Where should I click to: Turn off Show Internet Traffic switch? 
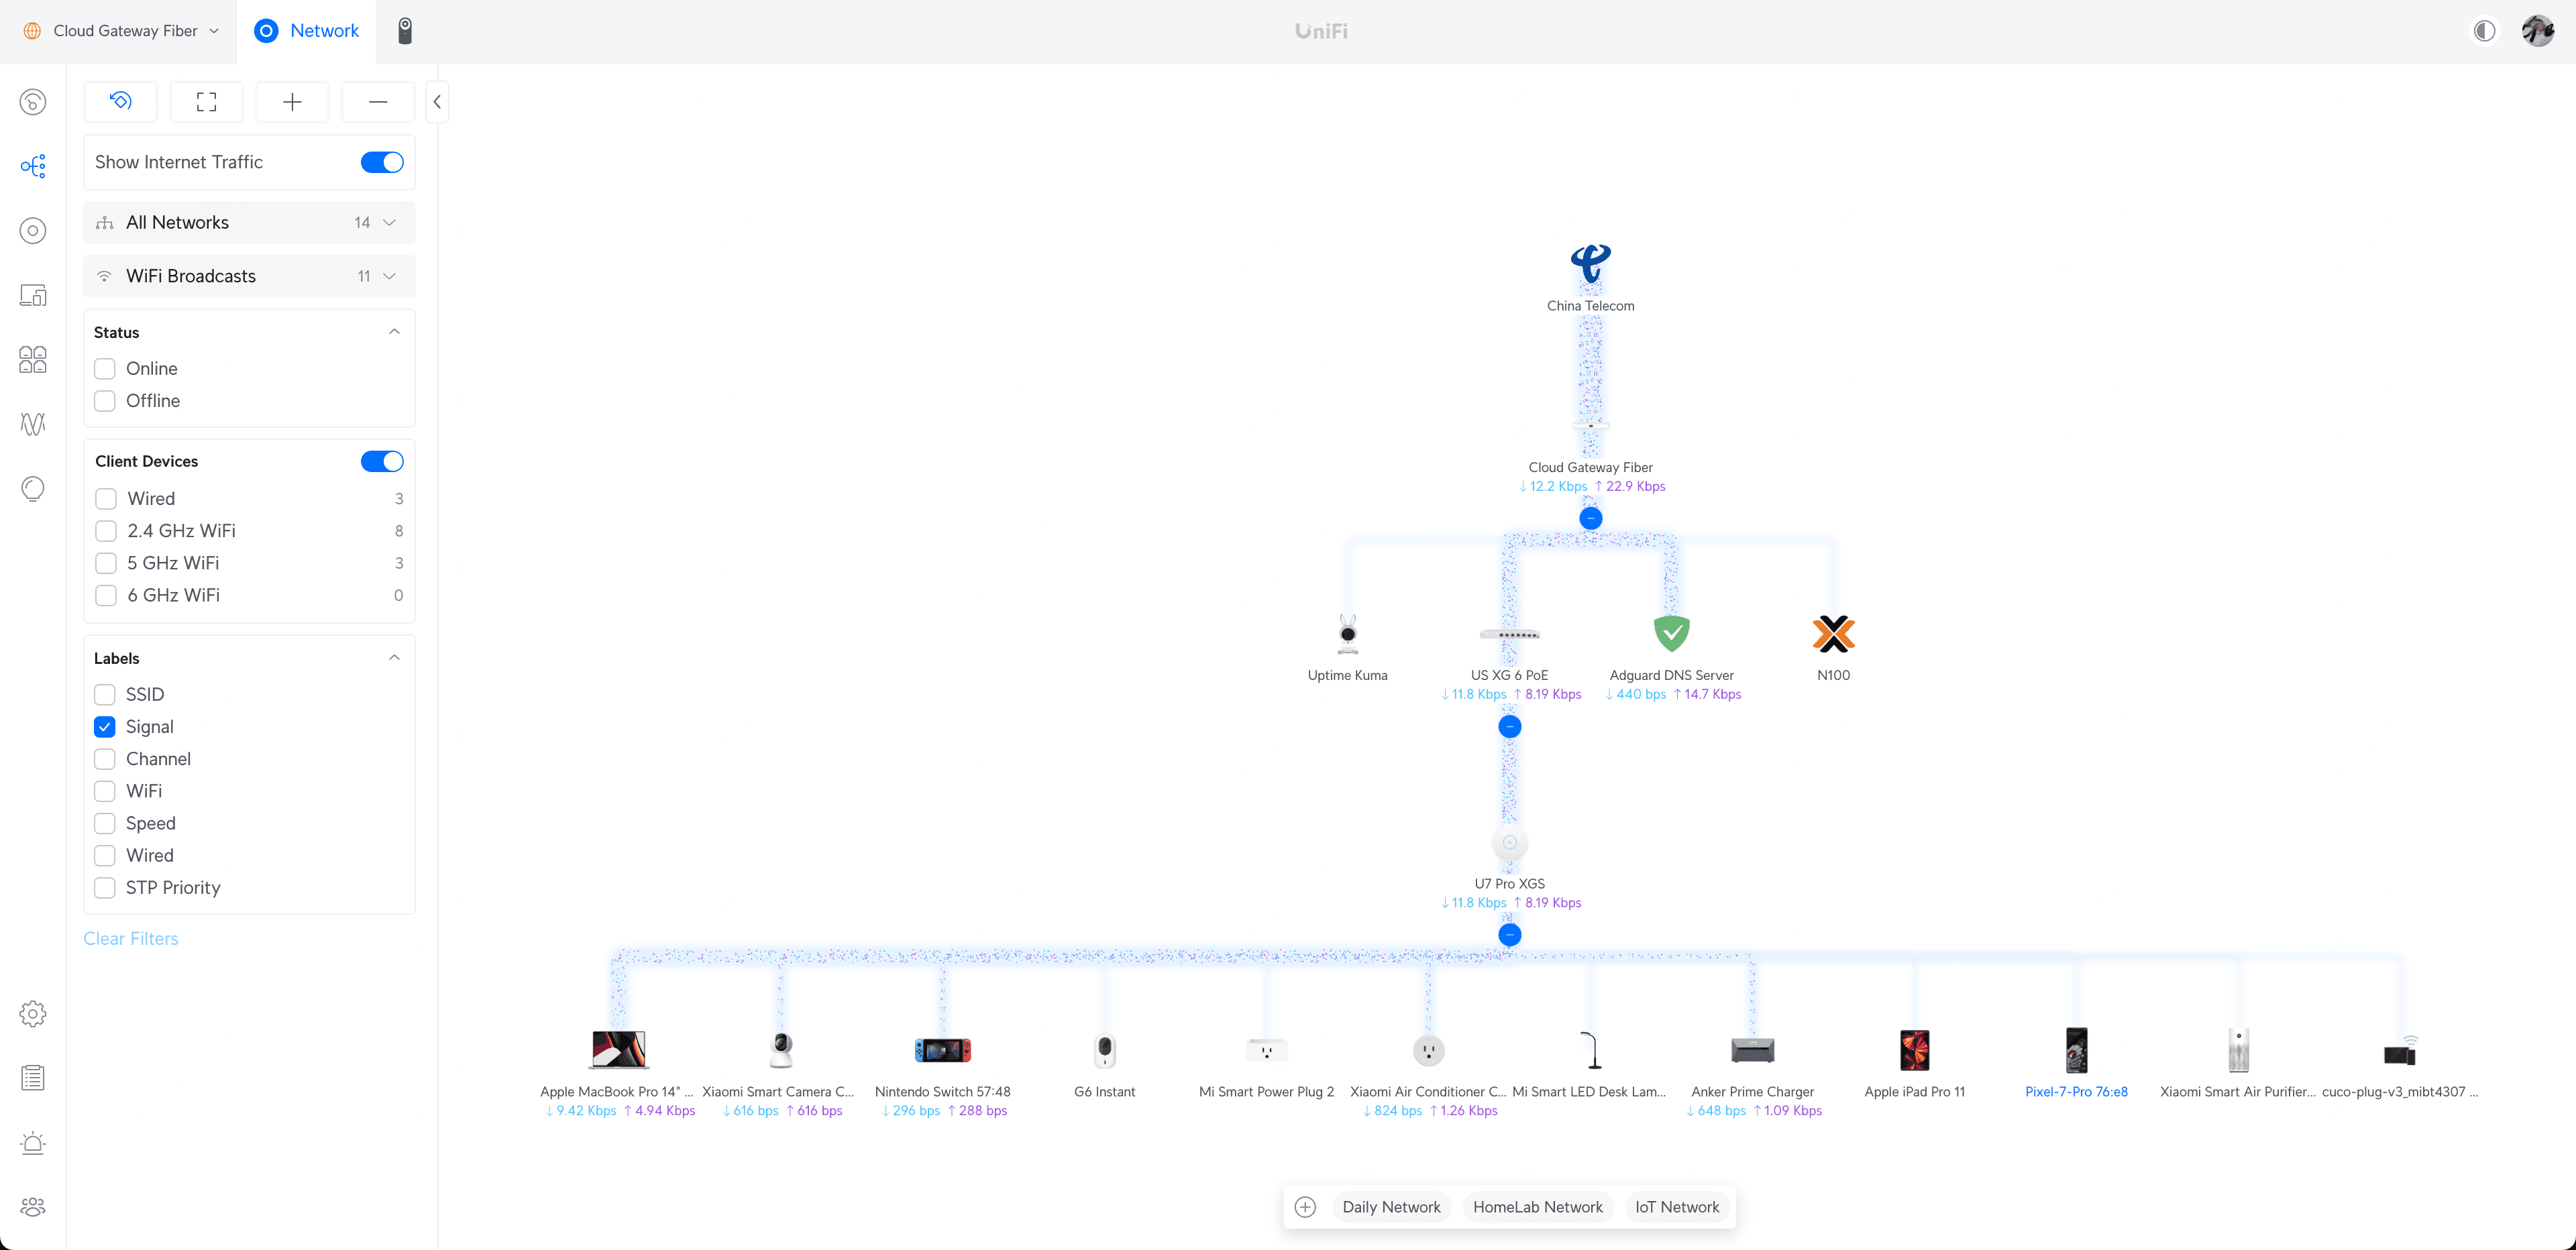click(x=382, y=162)
